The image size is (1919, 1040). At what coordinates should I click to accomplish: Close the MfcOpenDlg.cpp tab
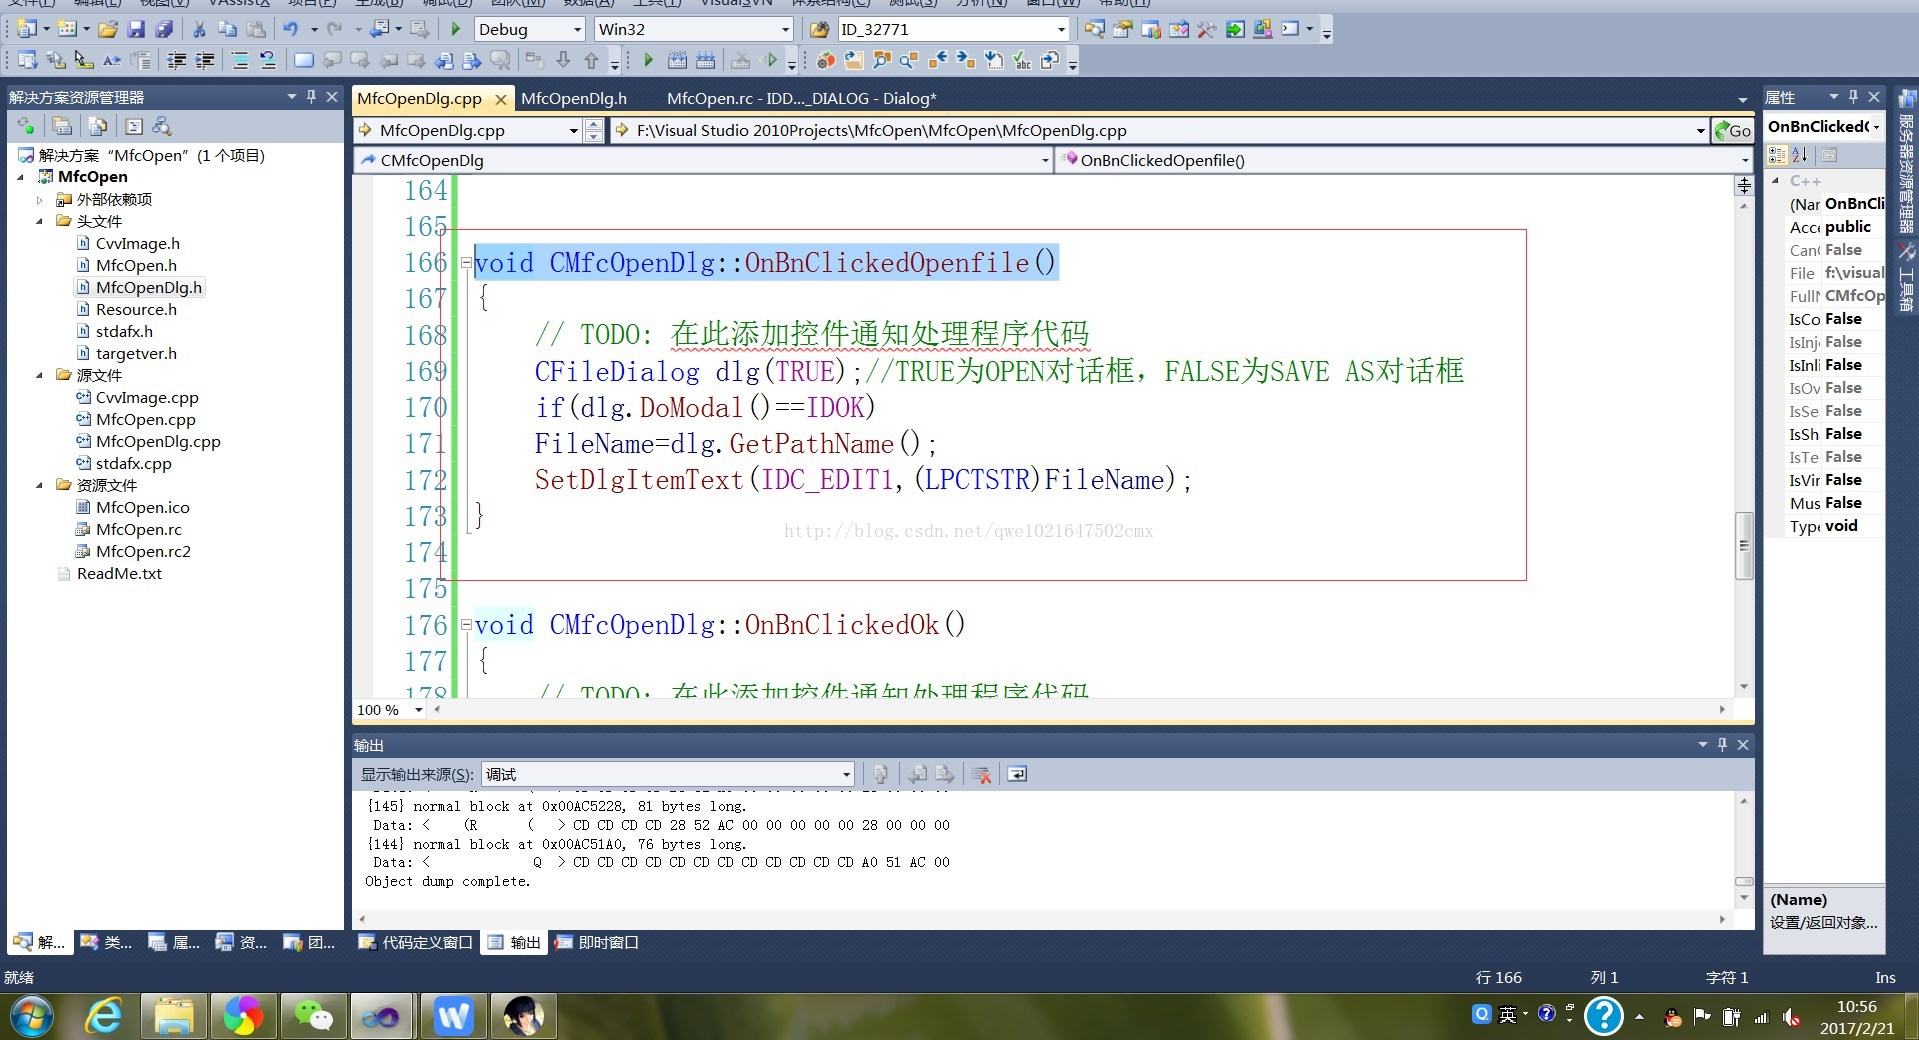pyautogui.click(x=501, y=99)
